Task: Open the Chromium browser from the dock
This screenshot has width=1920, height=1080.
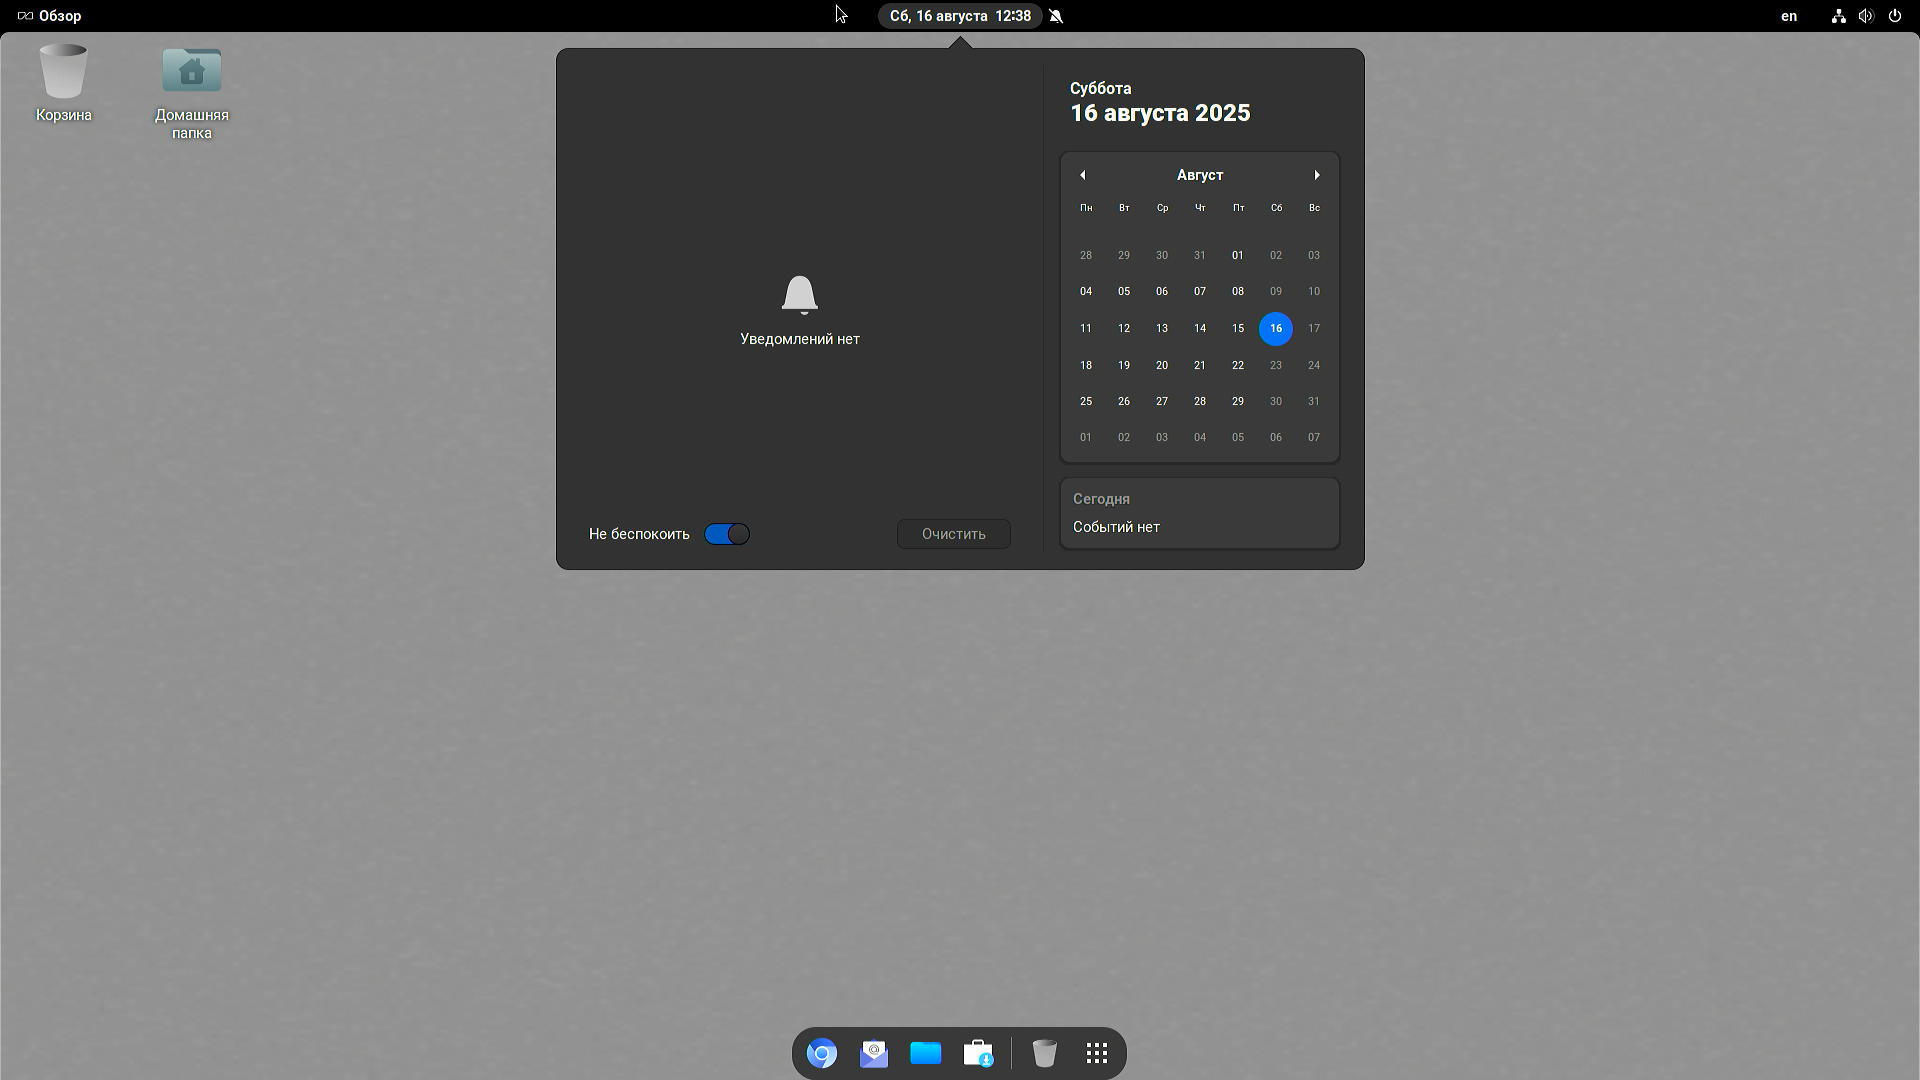Action: 821,1053
